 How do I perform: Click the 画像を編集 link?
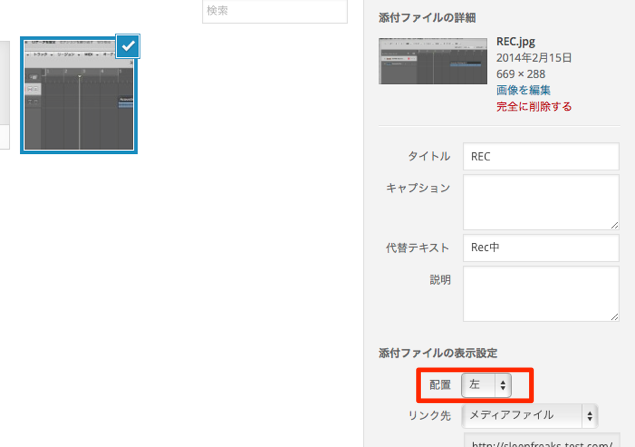(523, 90)
